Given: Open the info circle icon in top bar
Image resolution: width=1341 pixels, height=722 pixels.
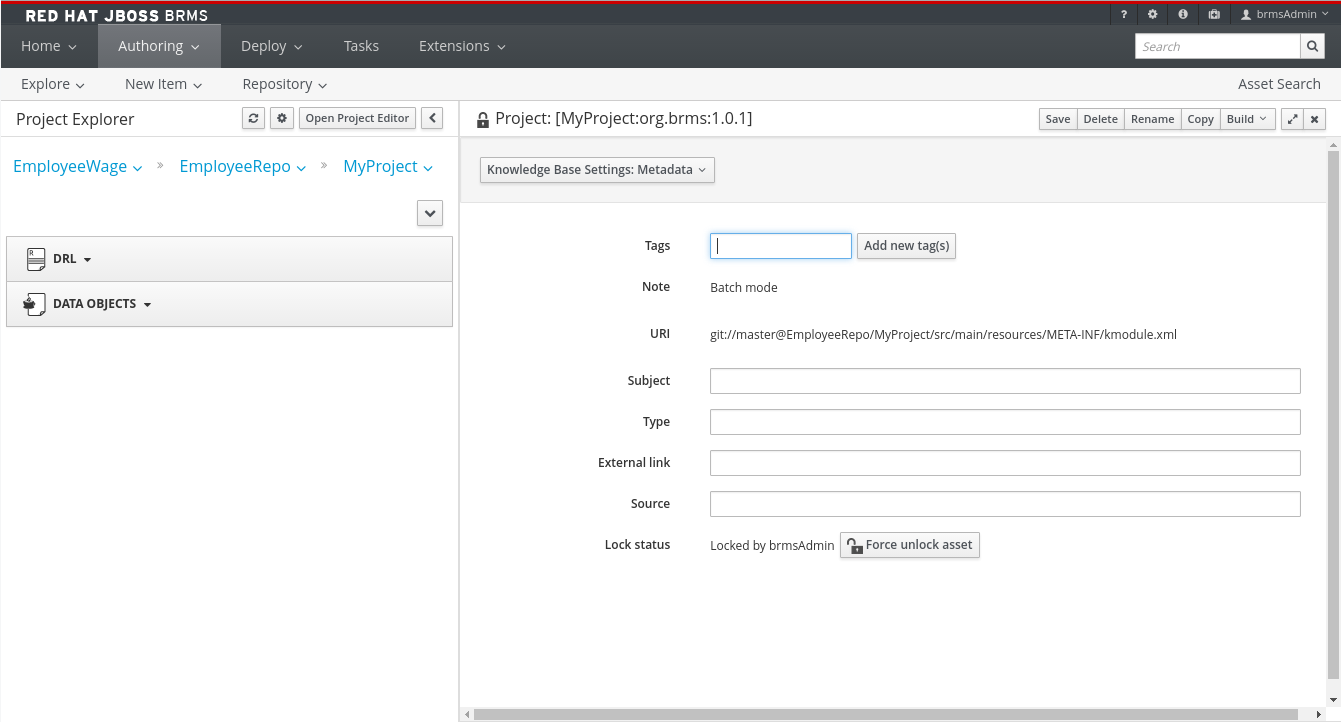Looking at the screenshot, I should (x=1183, y=15).
